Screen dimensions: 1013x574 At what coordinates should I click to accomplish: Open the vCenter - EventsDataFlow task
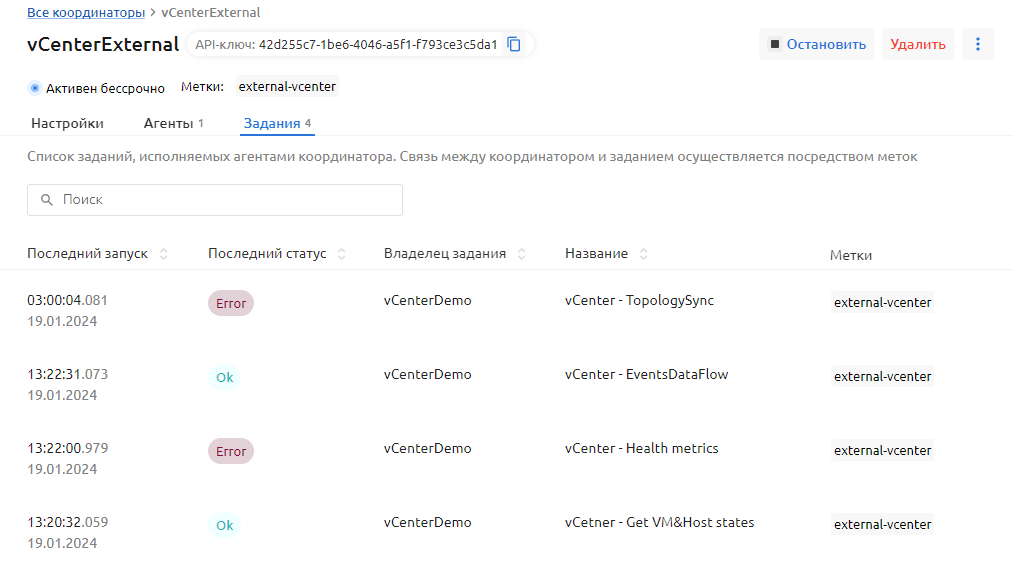[646, 375]
